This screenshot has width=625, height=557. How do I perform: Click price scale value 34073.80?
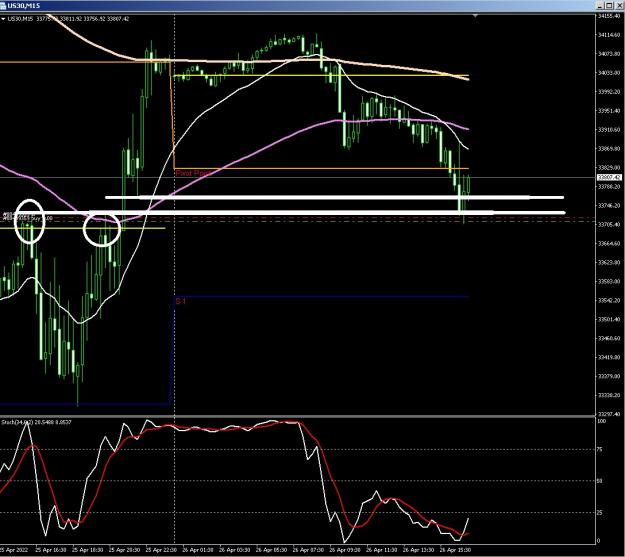[609, 54]
